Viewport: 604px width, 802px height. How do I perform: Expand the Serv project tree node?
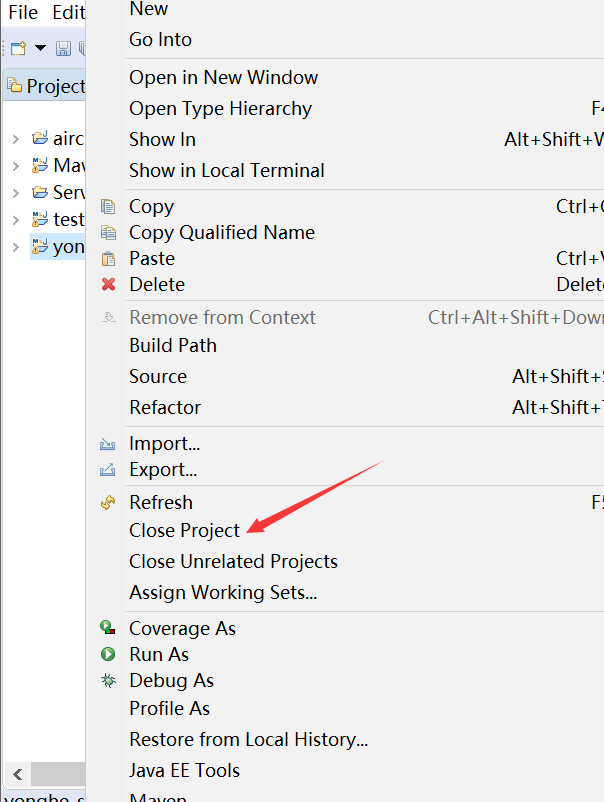click(15, 192)
